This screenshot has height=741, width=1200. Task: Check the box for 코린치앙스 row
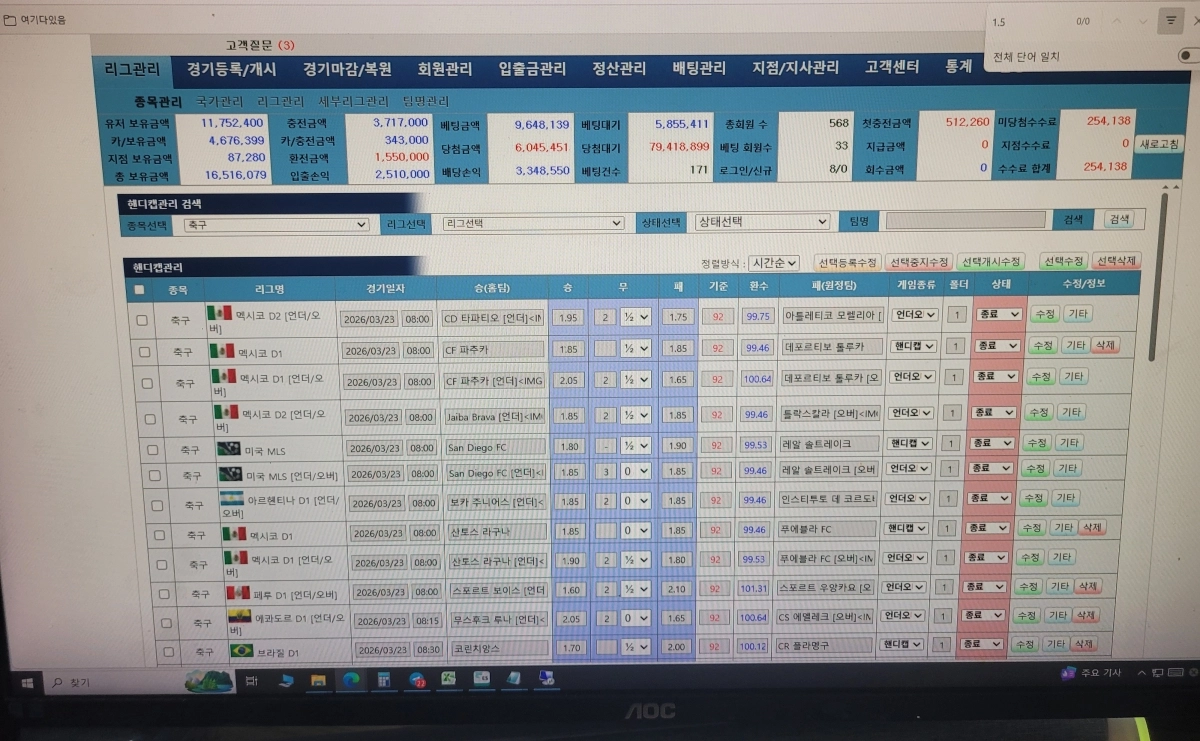pos(168,652)
